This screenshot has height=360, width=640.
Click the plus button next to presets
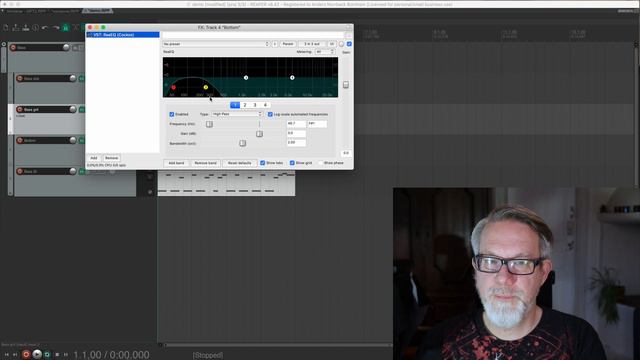(x=275, y=44)
